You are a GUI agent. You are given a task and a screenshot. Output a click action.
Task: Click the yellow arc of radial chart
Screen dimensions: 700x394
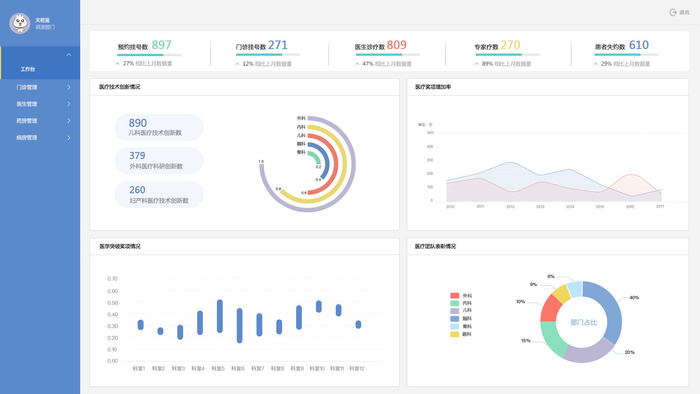pyautogui.click(x=345, y=164)
